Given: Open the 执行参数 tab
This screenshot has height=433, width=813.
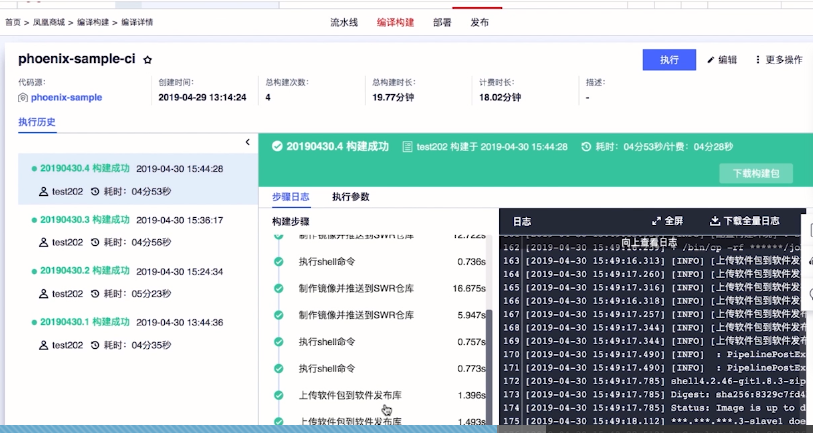Looking at the screenshot, I should click(x=351, y=197).
